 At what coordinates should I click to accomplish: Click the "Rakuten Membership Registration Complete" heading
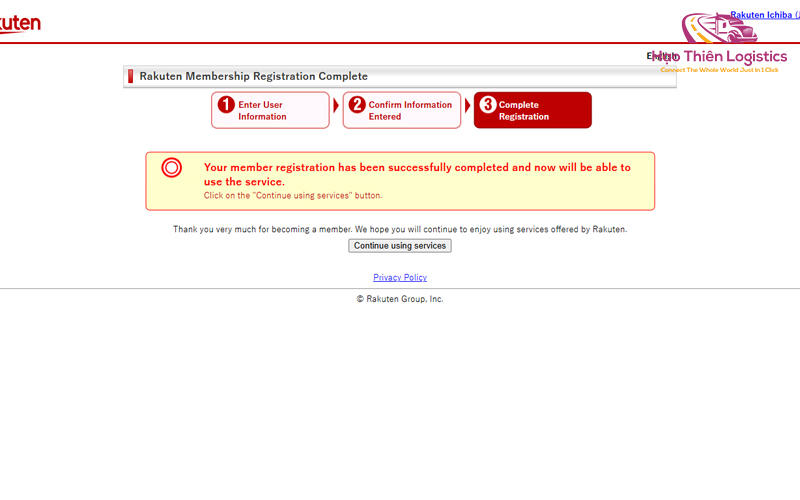pos(254,76)
